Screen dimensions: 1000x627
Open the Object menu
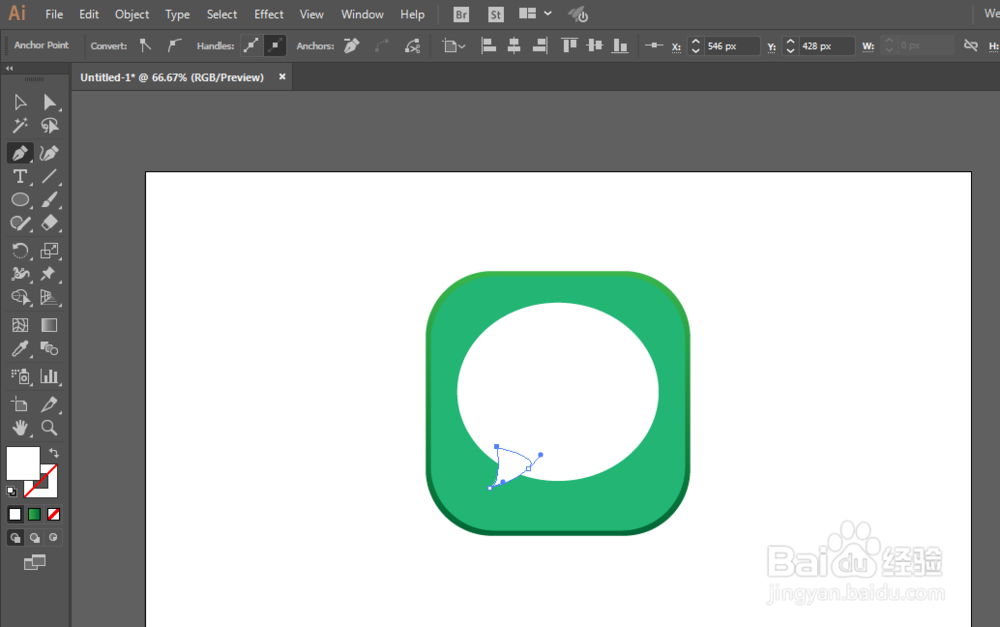[x=132, y=14]
